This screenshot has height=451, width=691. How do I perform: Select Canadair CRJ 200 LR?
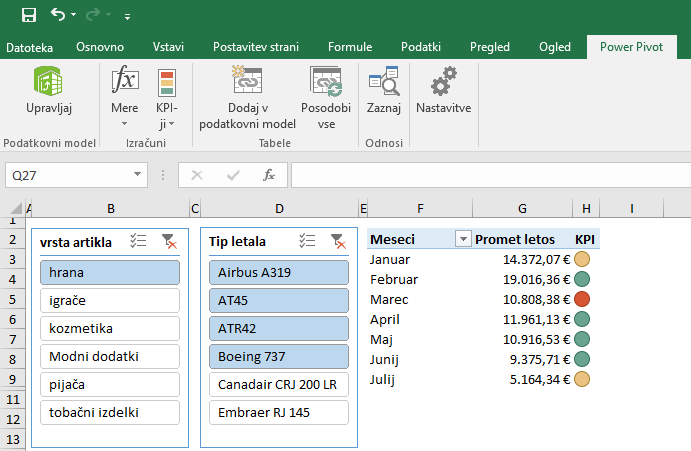coord(279,384)
